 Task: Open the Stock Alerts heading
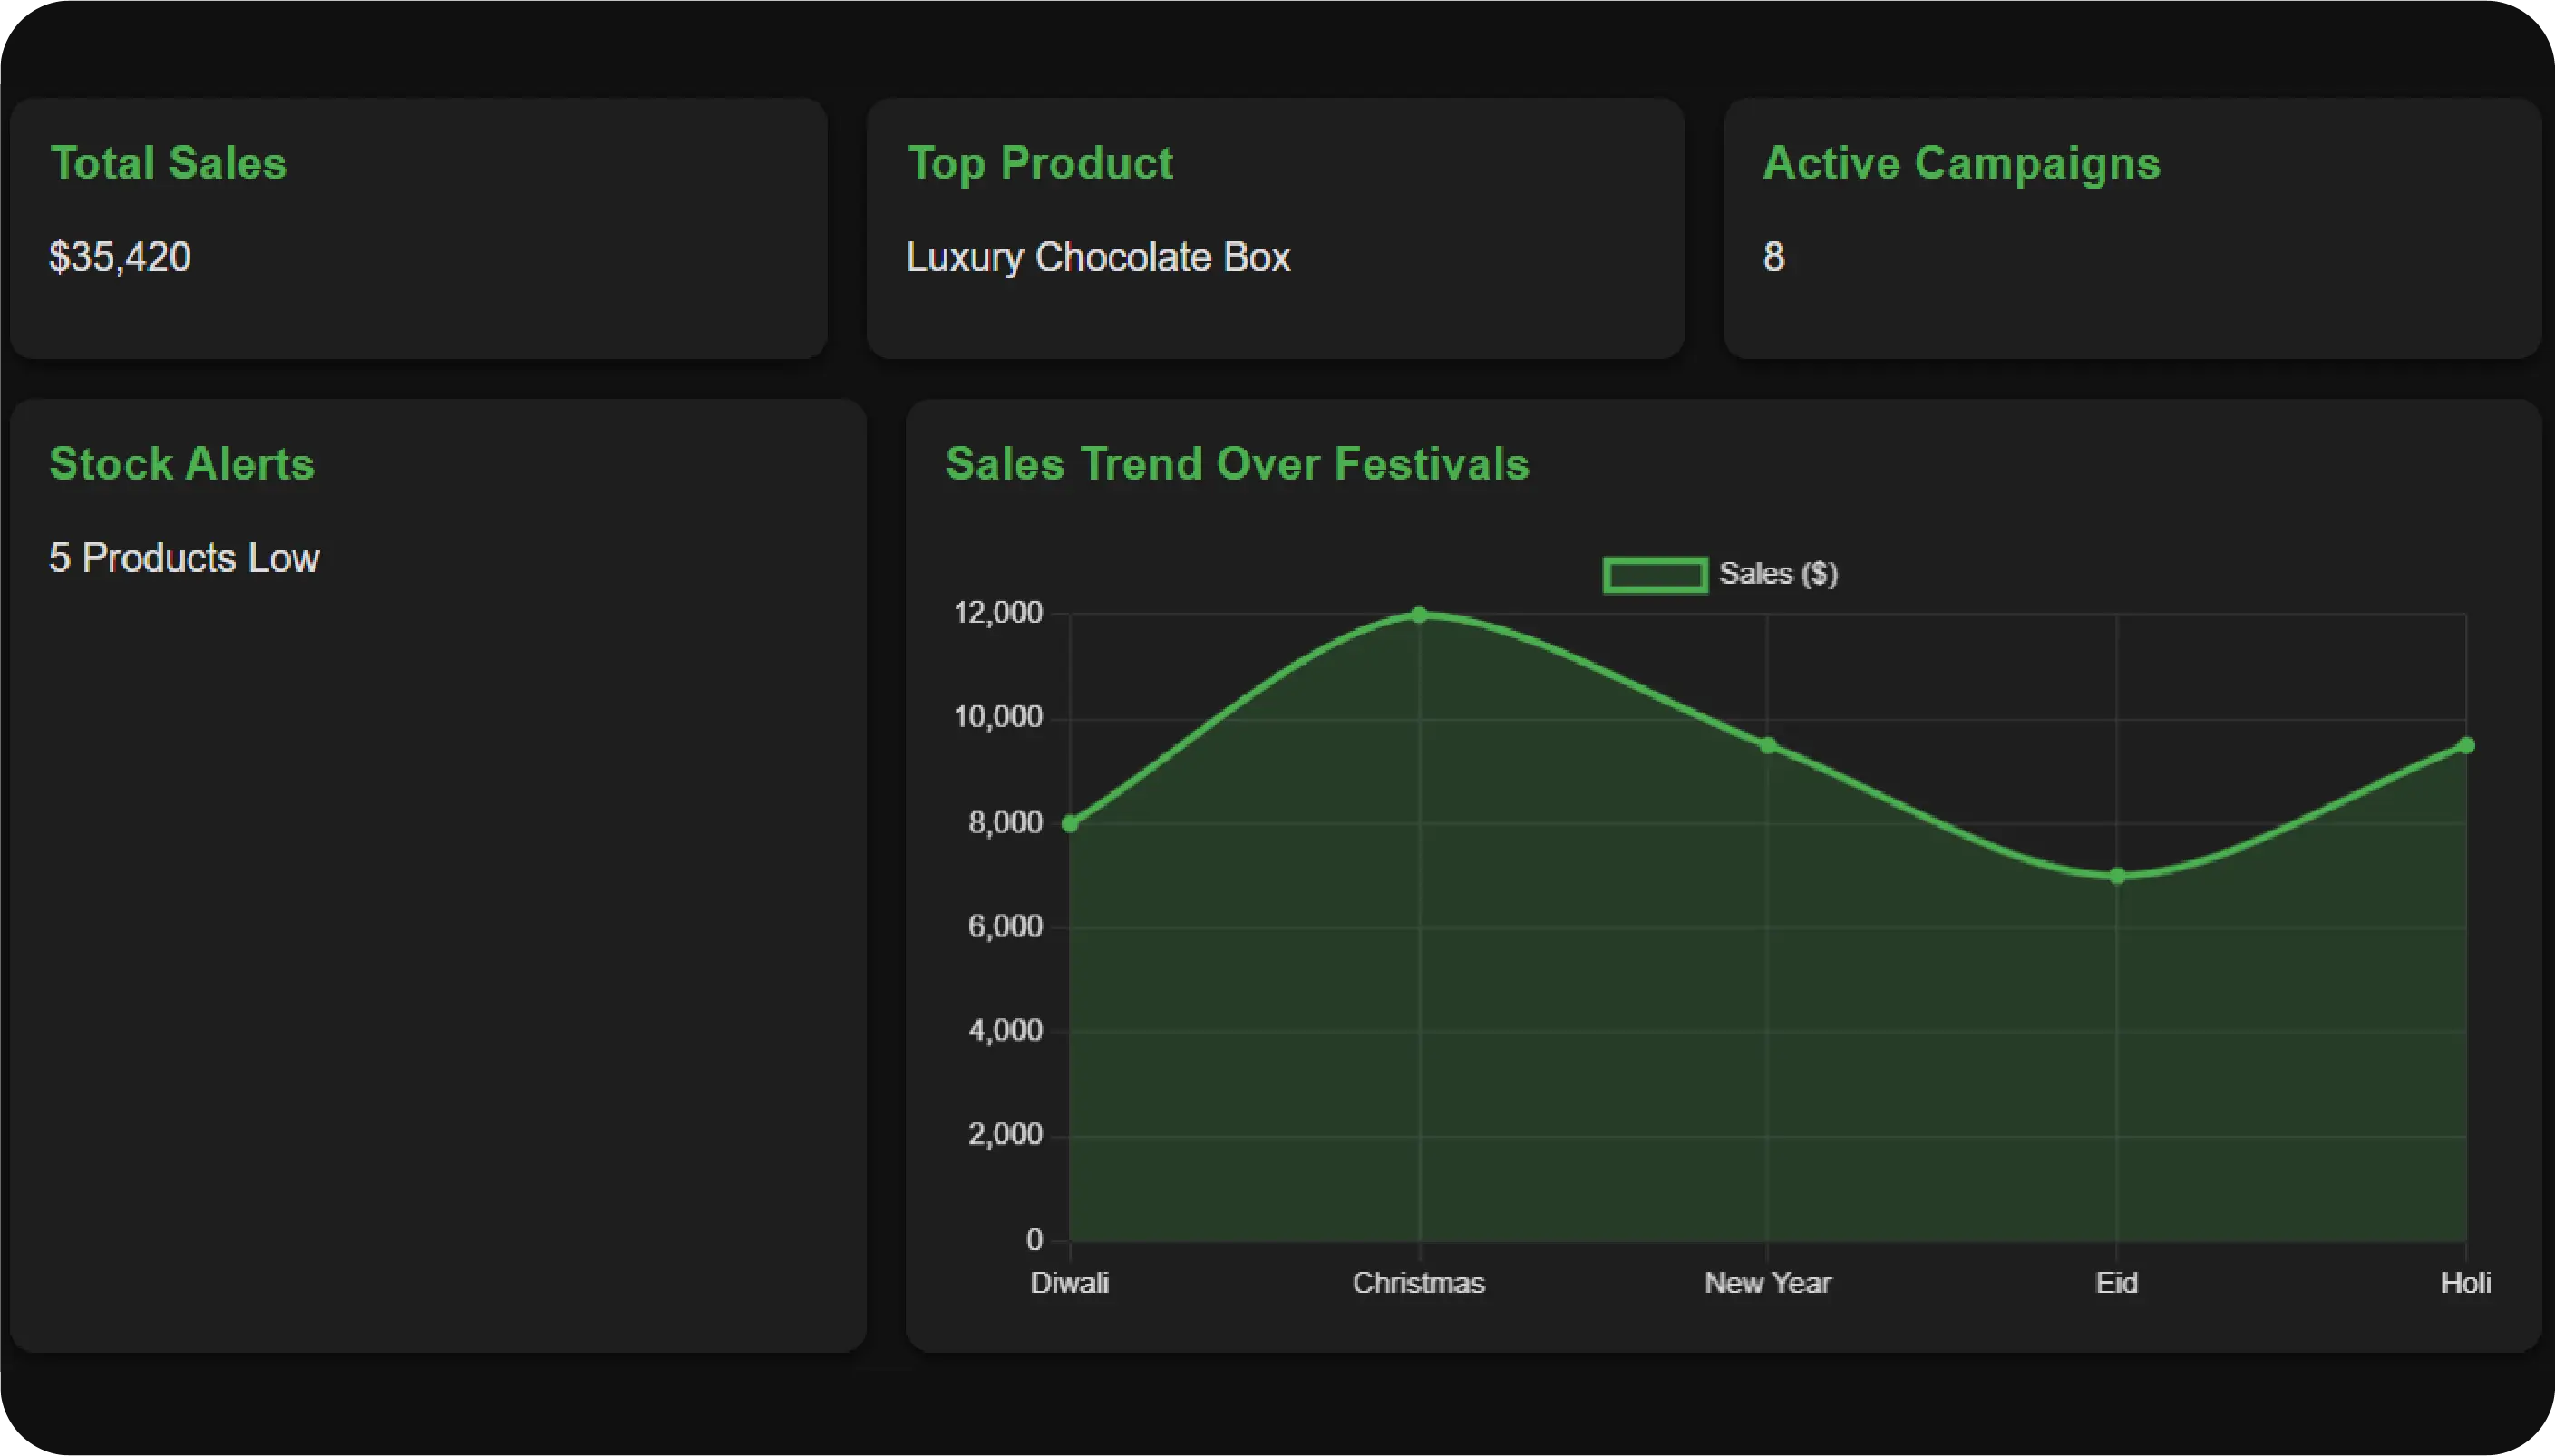tap(182, 464)
